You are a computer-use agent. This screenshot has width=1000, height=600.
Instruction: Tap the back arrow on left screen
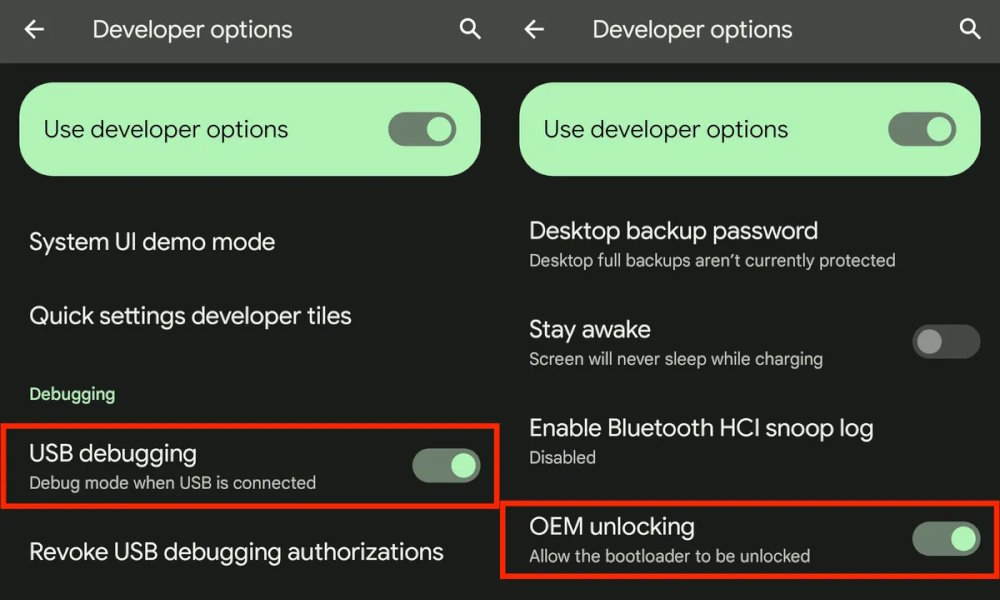click(x=34, y=29)
